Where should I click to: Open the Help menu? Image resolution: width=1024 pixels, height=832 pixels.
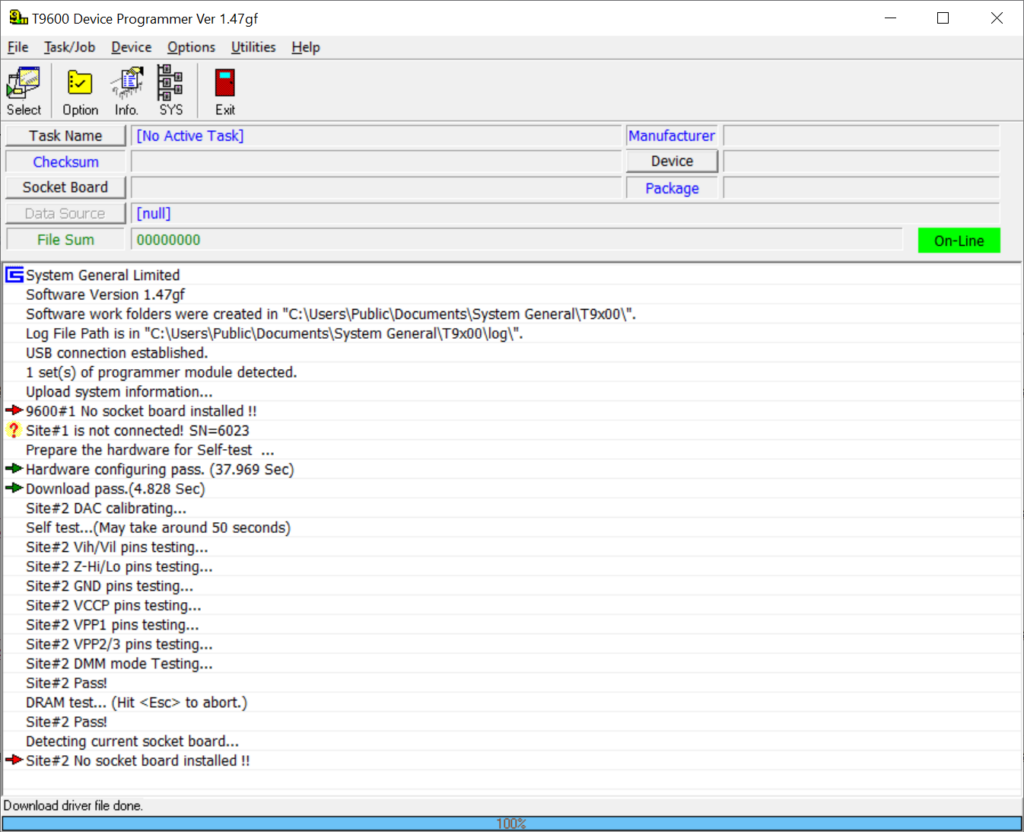coord(306,47)
